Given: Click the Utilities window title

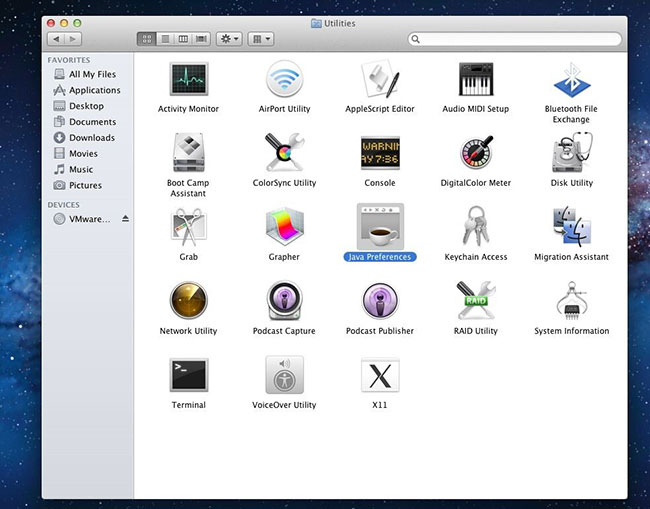Looking at the screenshot, I should pos(339,23).
